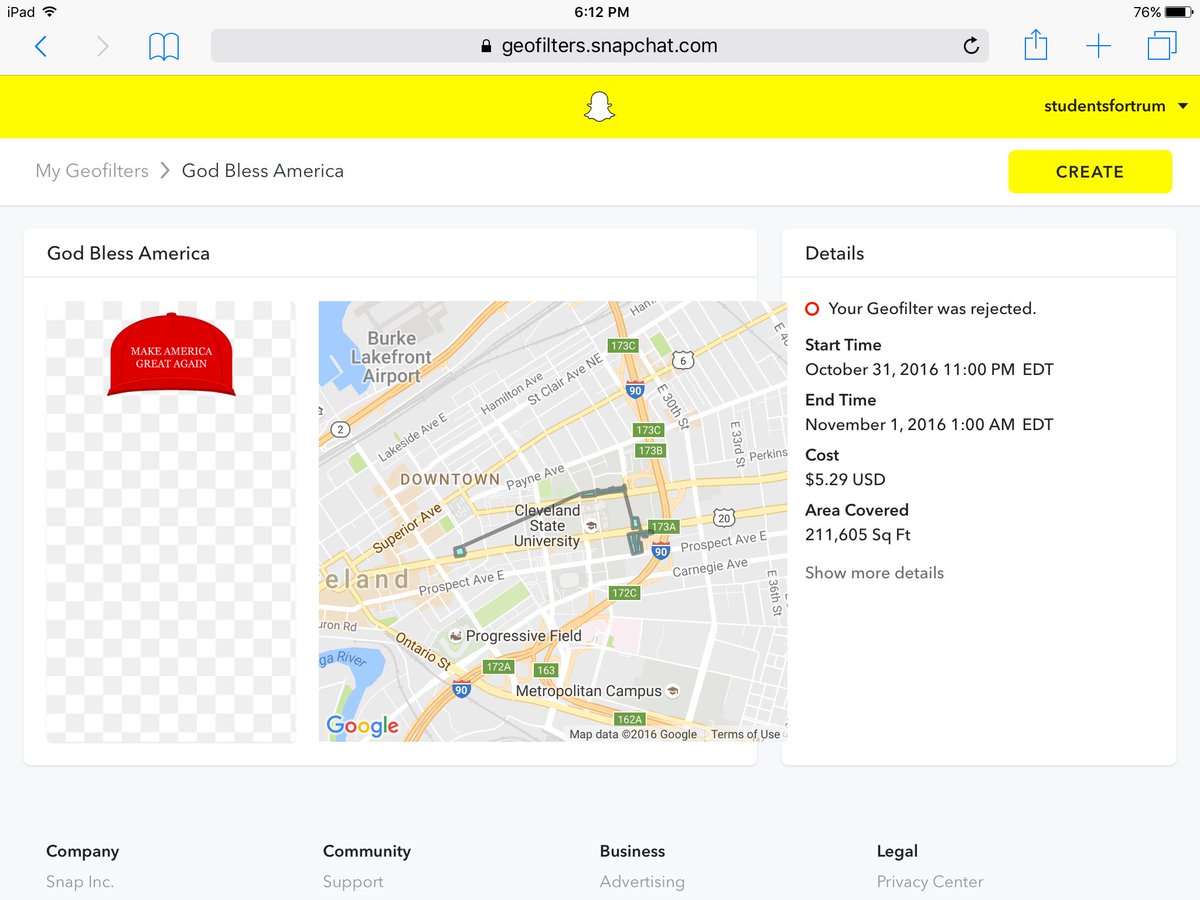Click the Map data ©2016 Google text

click(633, 734)
